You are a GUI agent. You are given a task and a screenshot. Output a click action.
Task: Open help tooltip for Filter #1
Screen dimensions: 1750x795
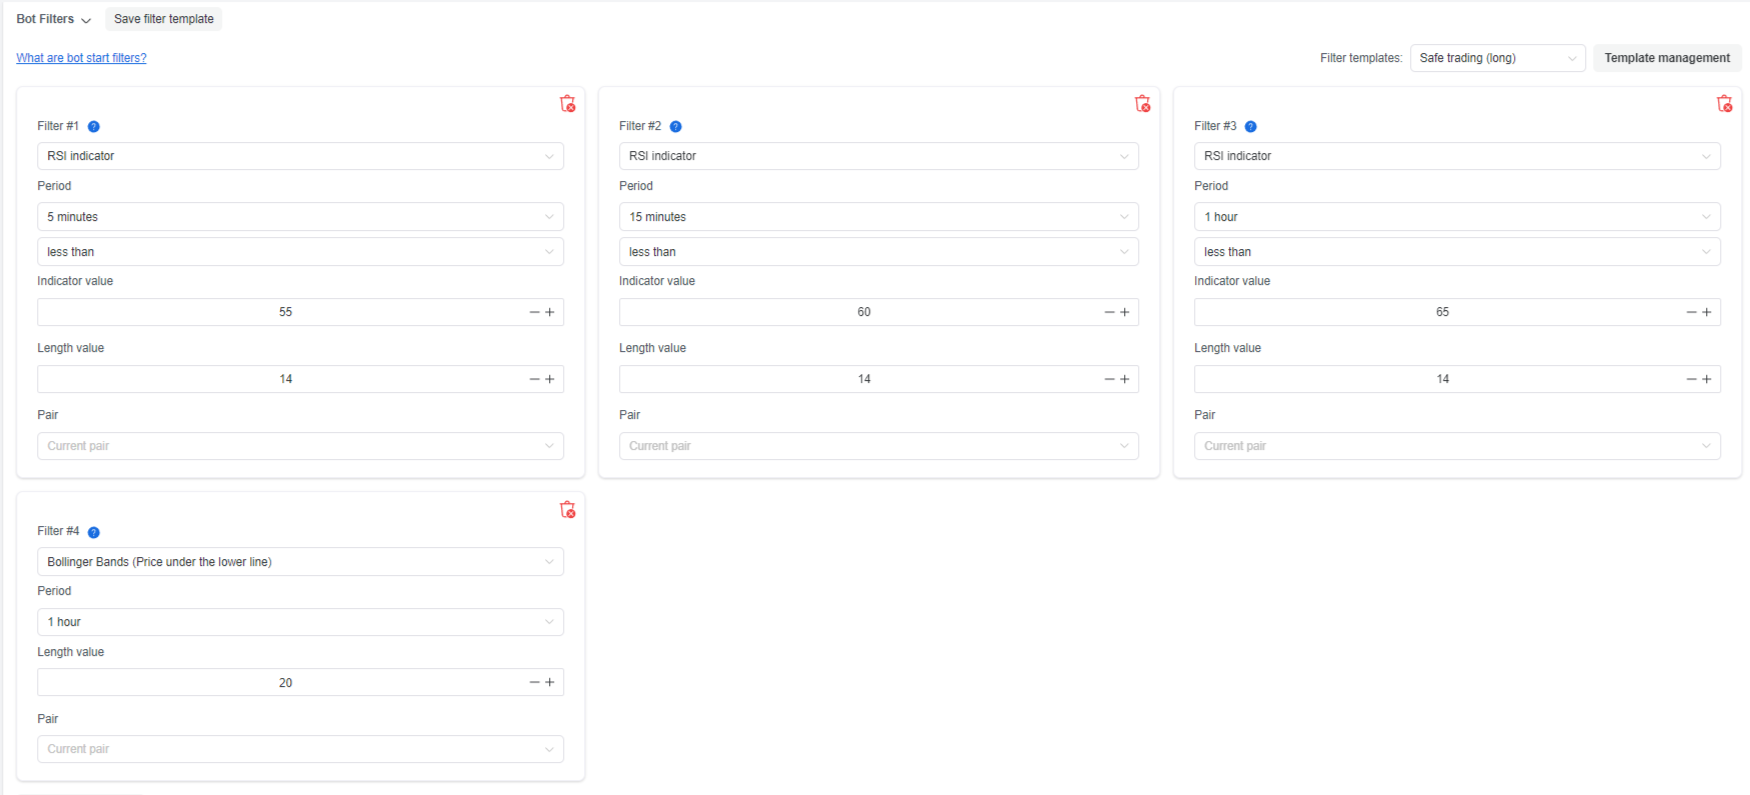pos(94,127)
